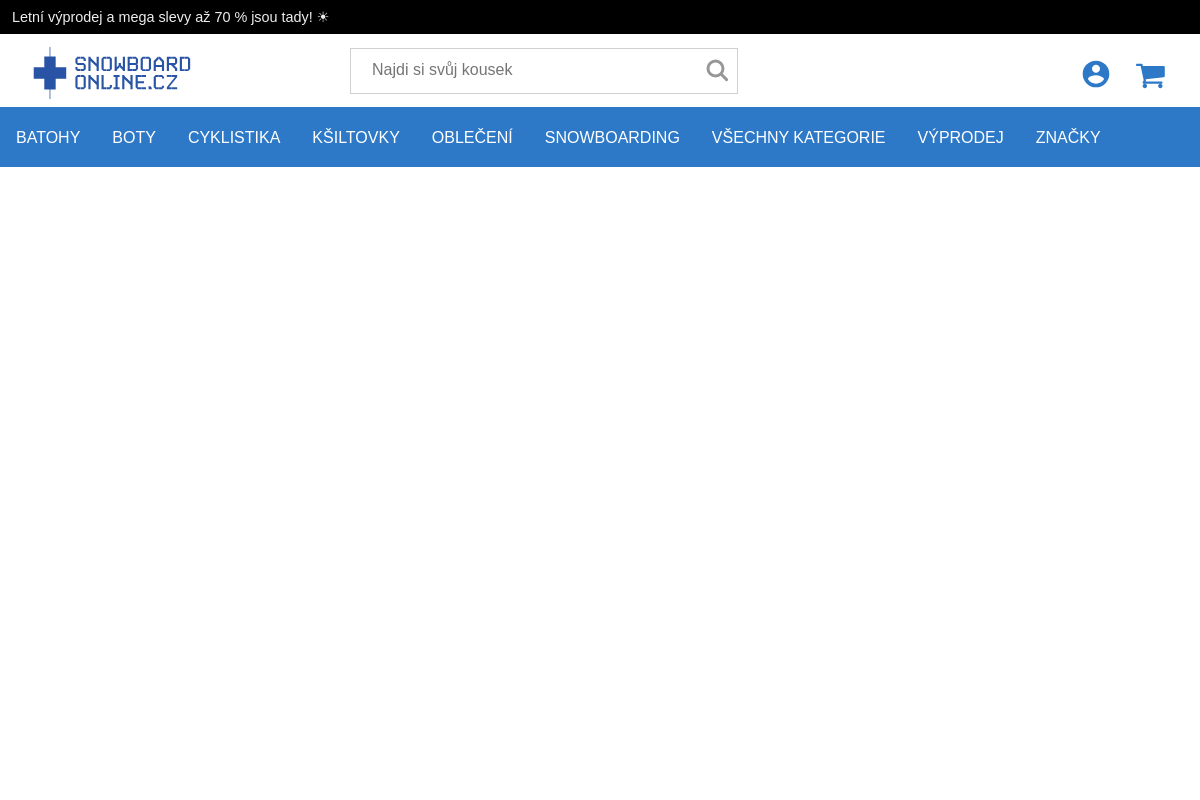Click the 'Letní výprodej' promo banner text
Image resolution: width=1200 pixels, height=800 pixels.
click(170, 17)
